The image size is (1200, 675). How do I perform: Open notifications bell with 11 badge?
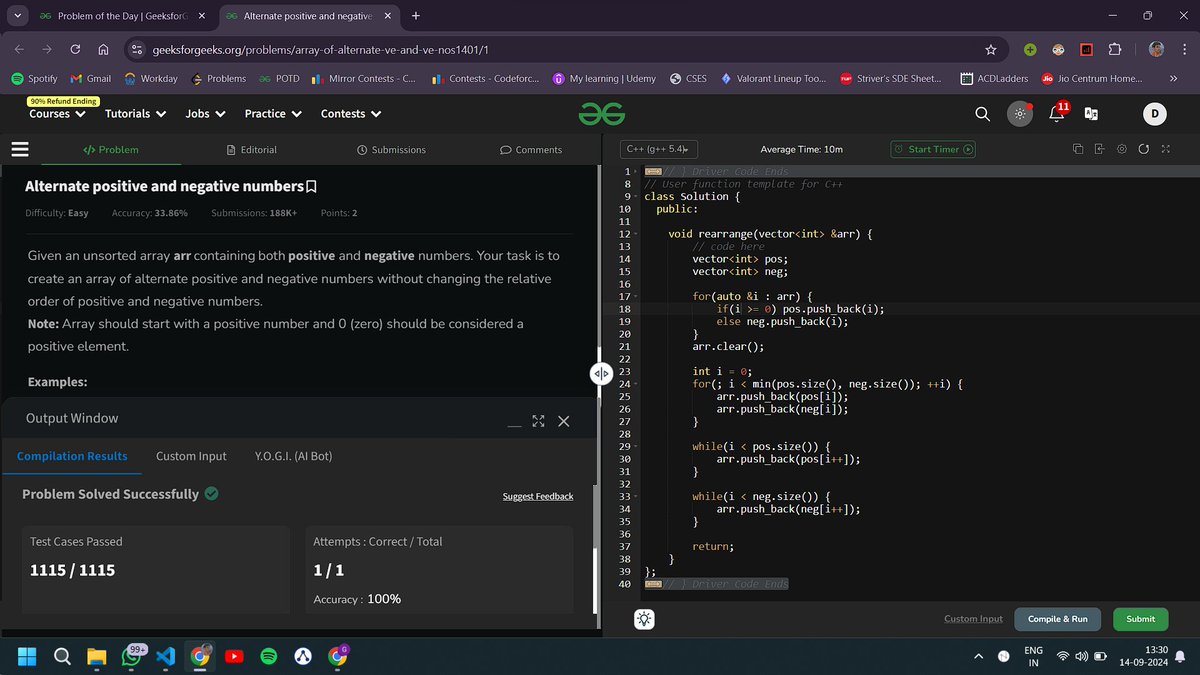click(1057, 113)
